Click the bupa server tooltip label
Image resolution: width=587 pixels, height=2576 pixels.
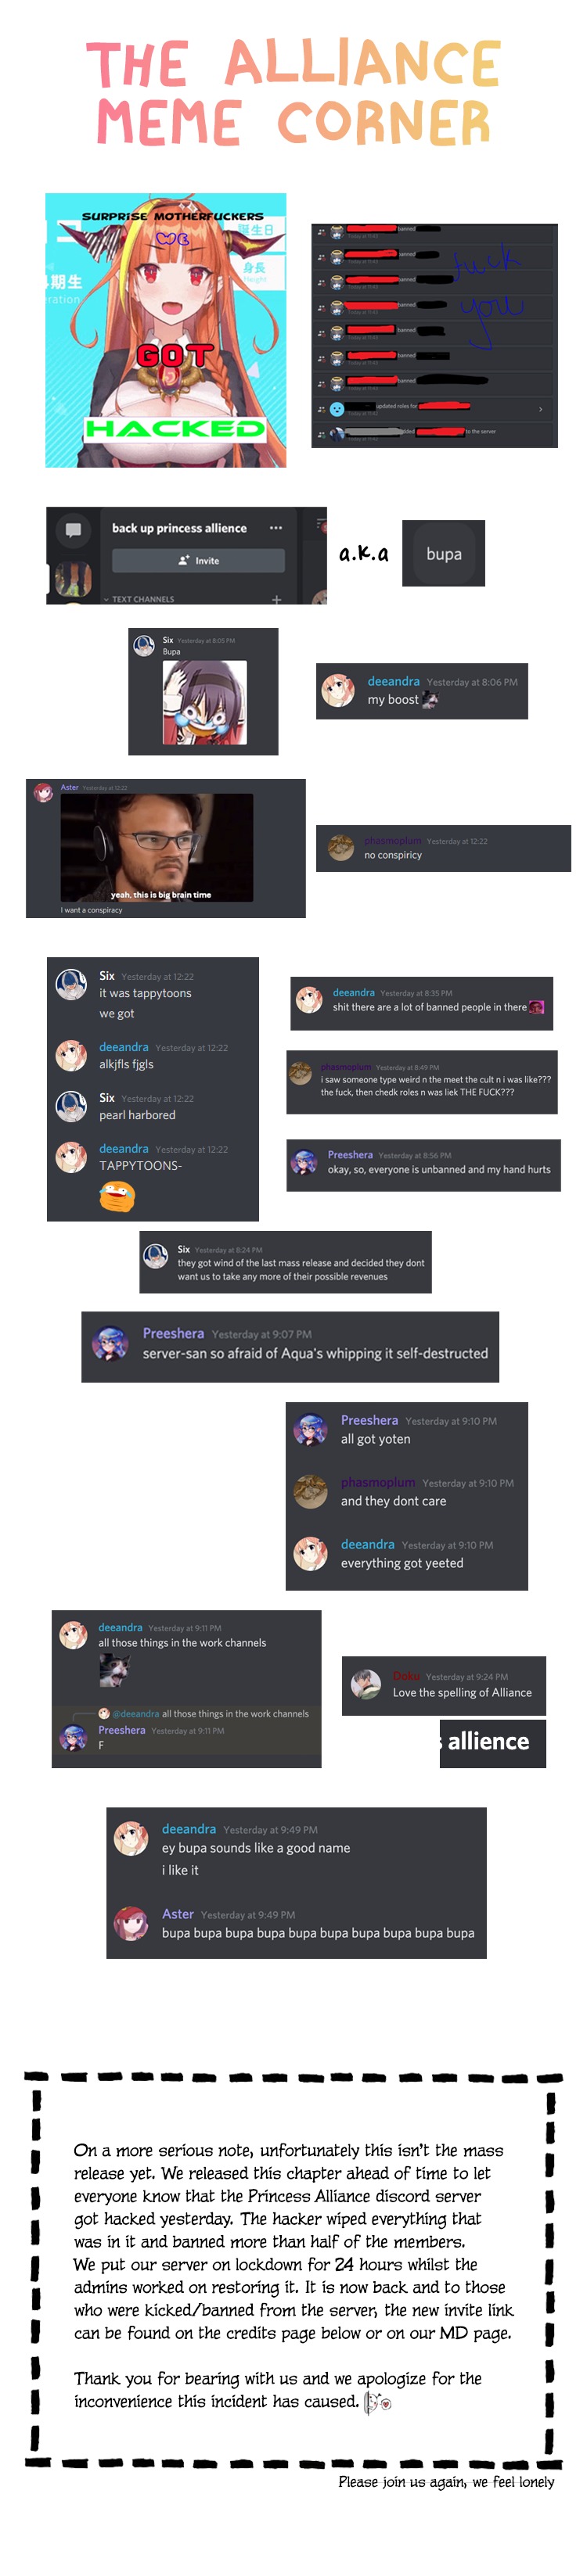[x=443, y=553]
